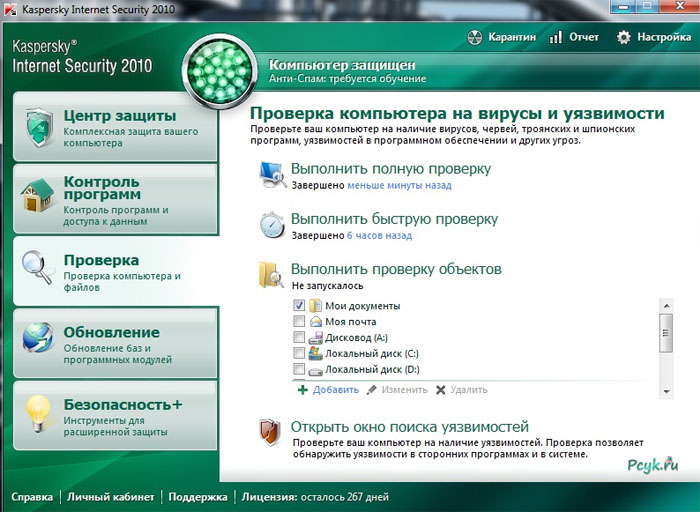Click the Компьютер защищен status heading
The height and width of the screenshot is (512, 700).
coord(342,65)
